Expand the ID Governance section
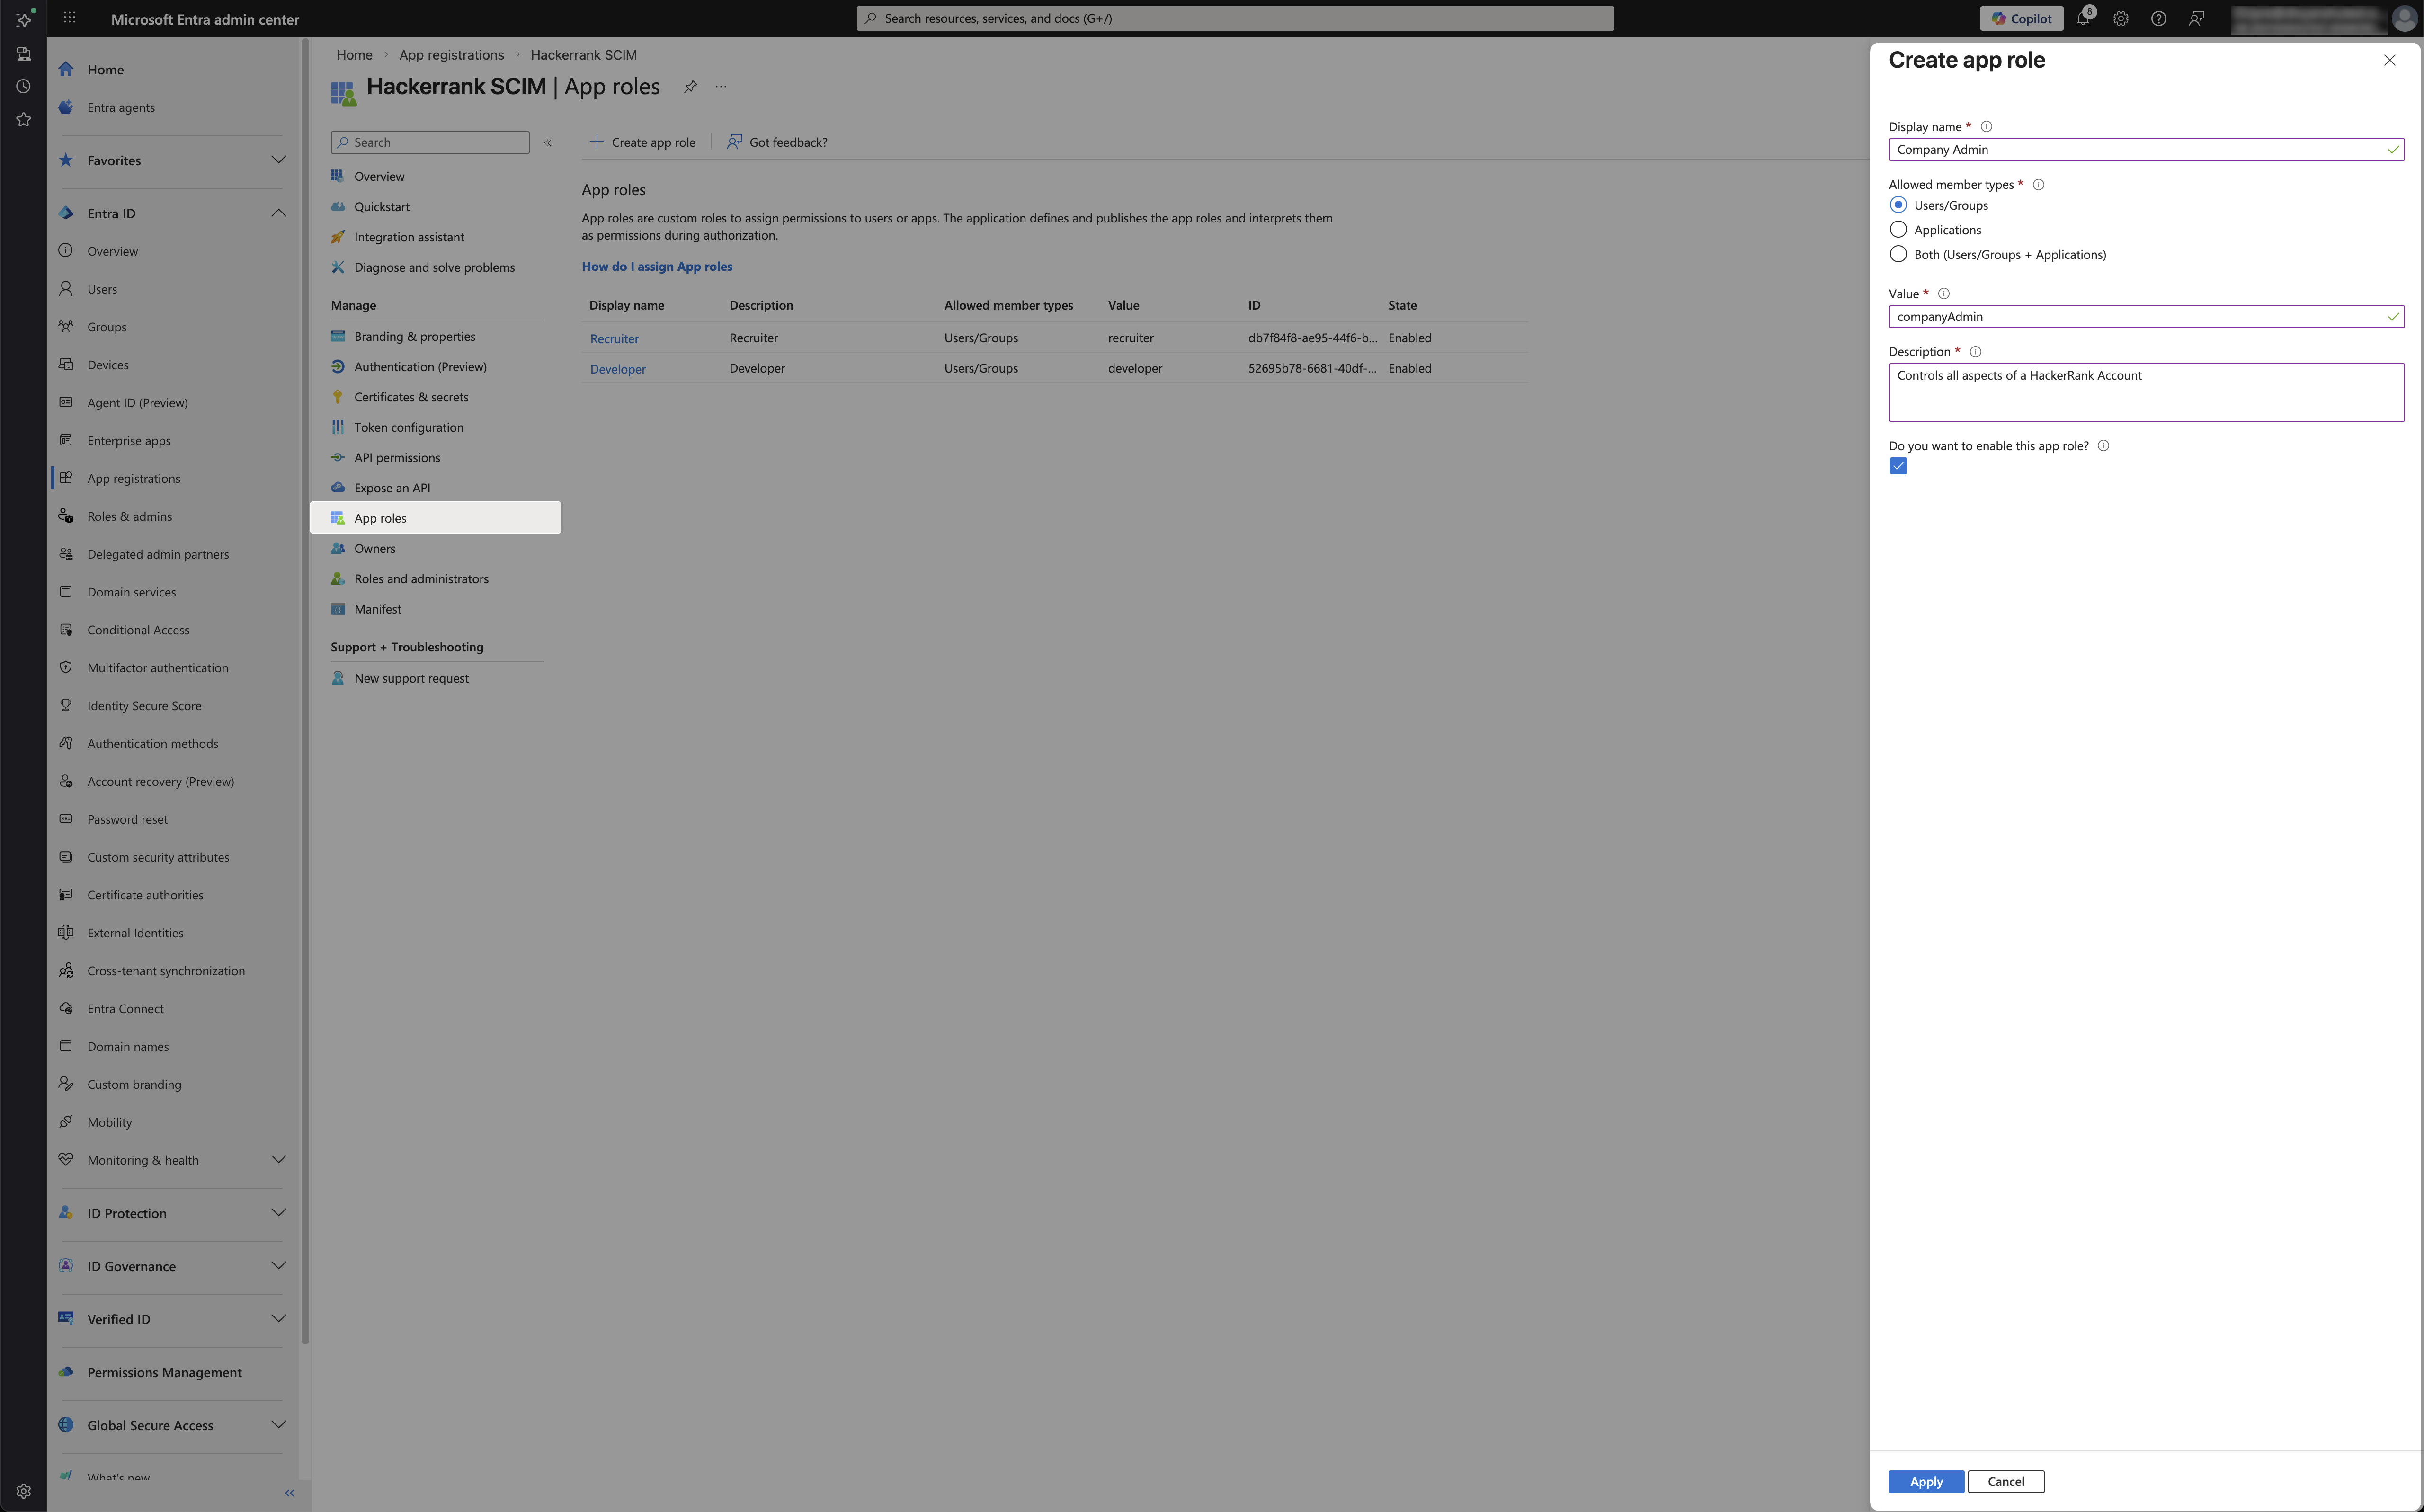This screenshot has height=1512, width=2424. [x=278, y=1266]
